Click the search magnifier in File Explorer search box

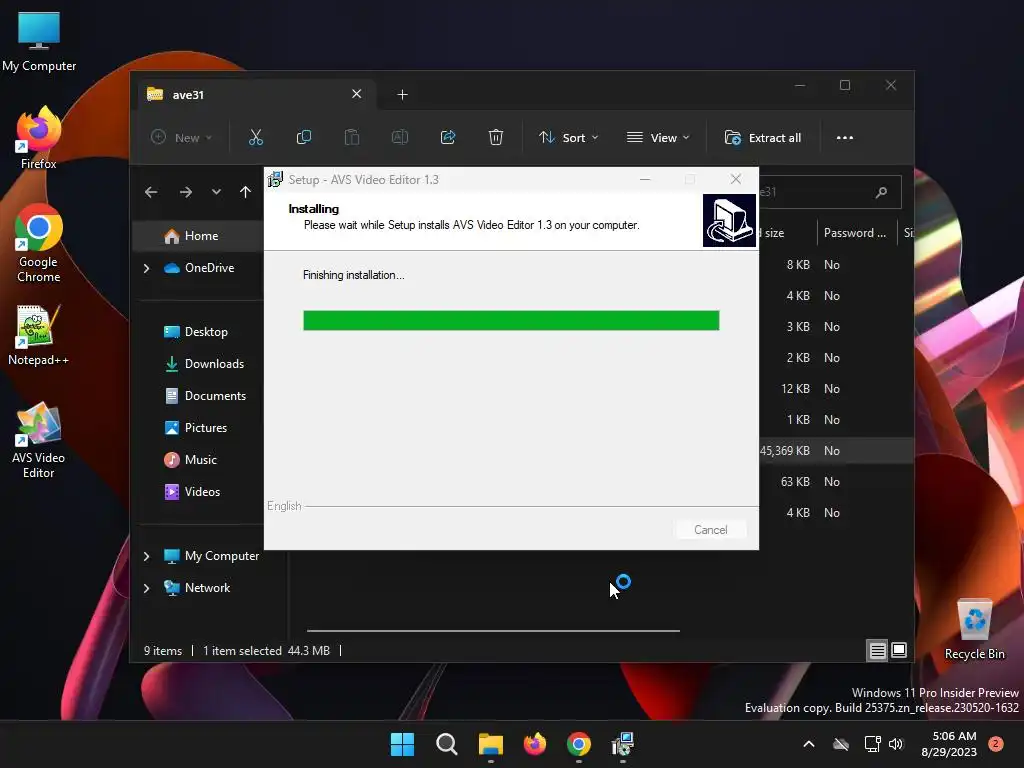coord(881,192)
